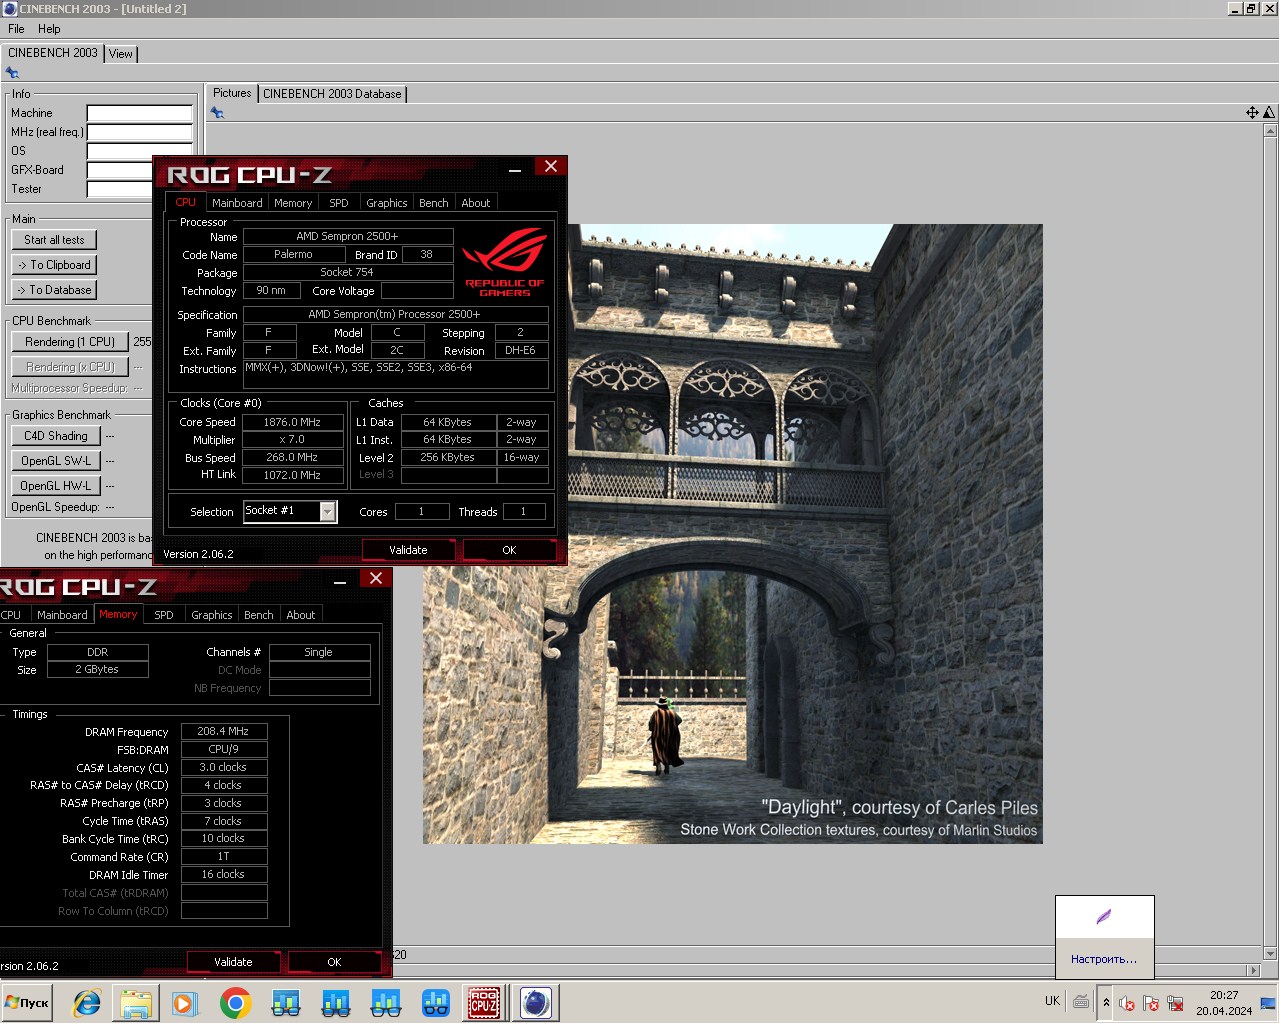
Task: Click the memory Size value 2 GBytes
Action: (97, 669)
